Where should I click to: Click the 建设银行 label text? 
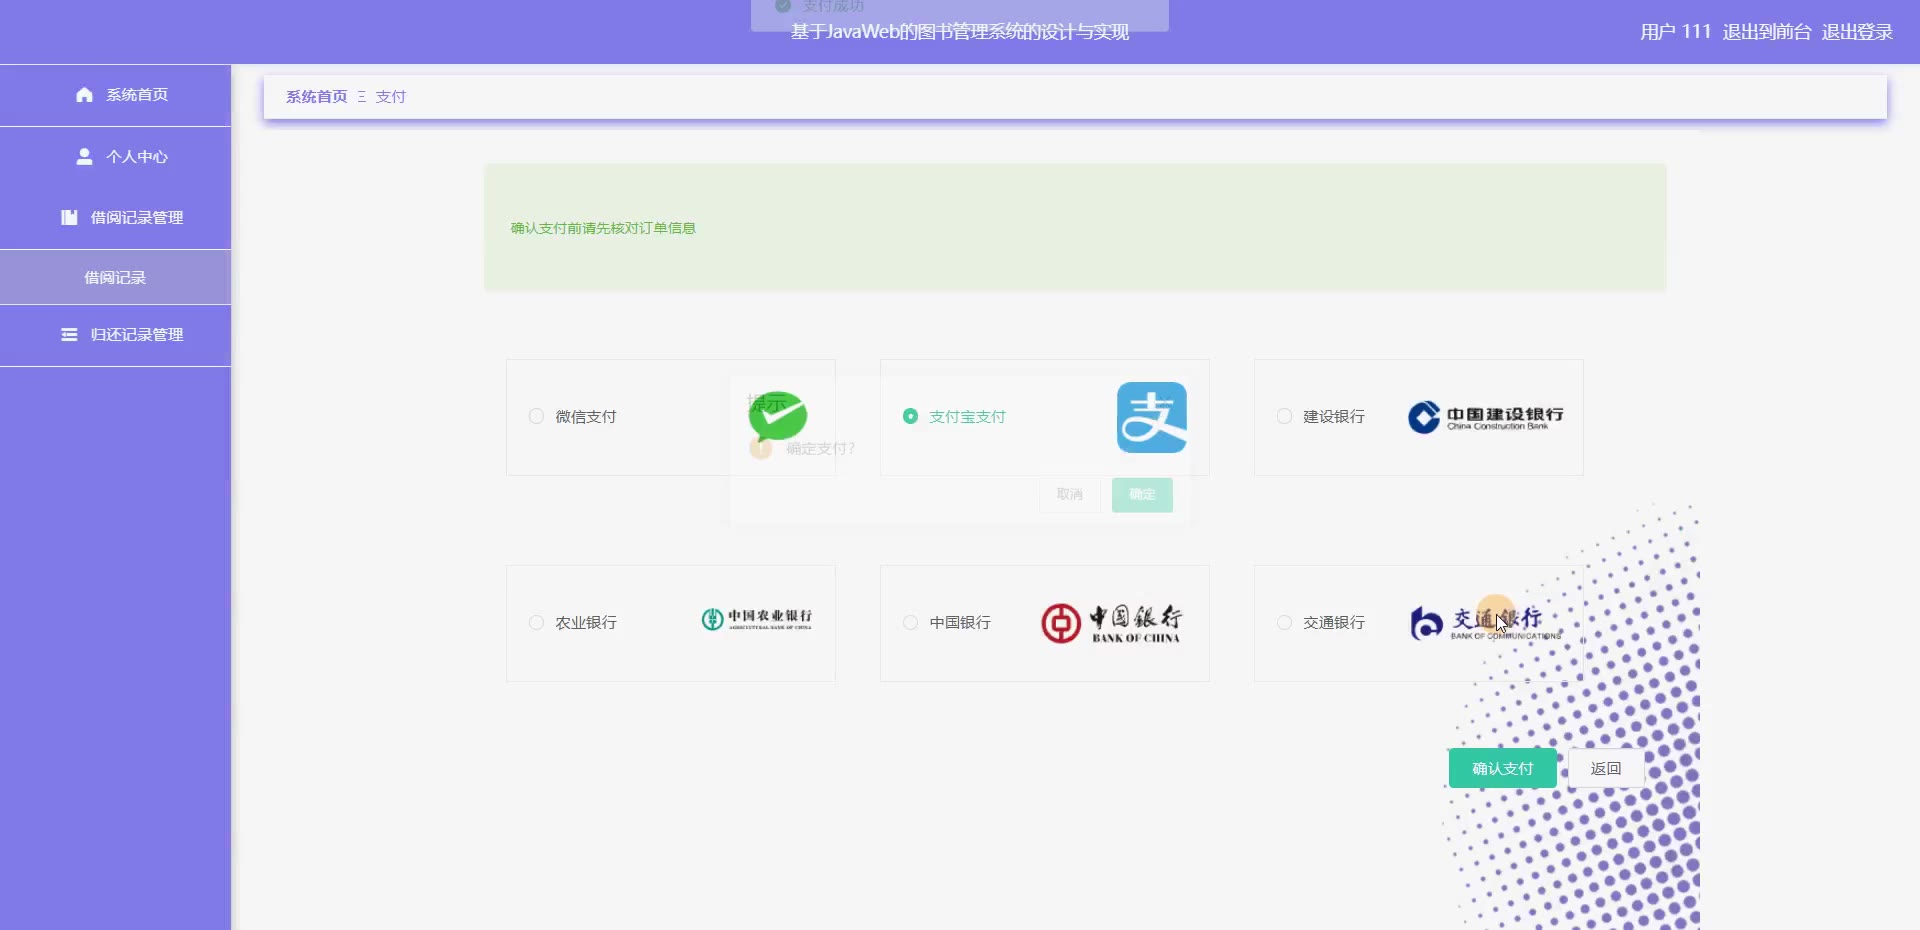point(1334,417)
